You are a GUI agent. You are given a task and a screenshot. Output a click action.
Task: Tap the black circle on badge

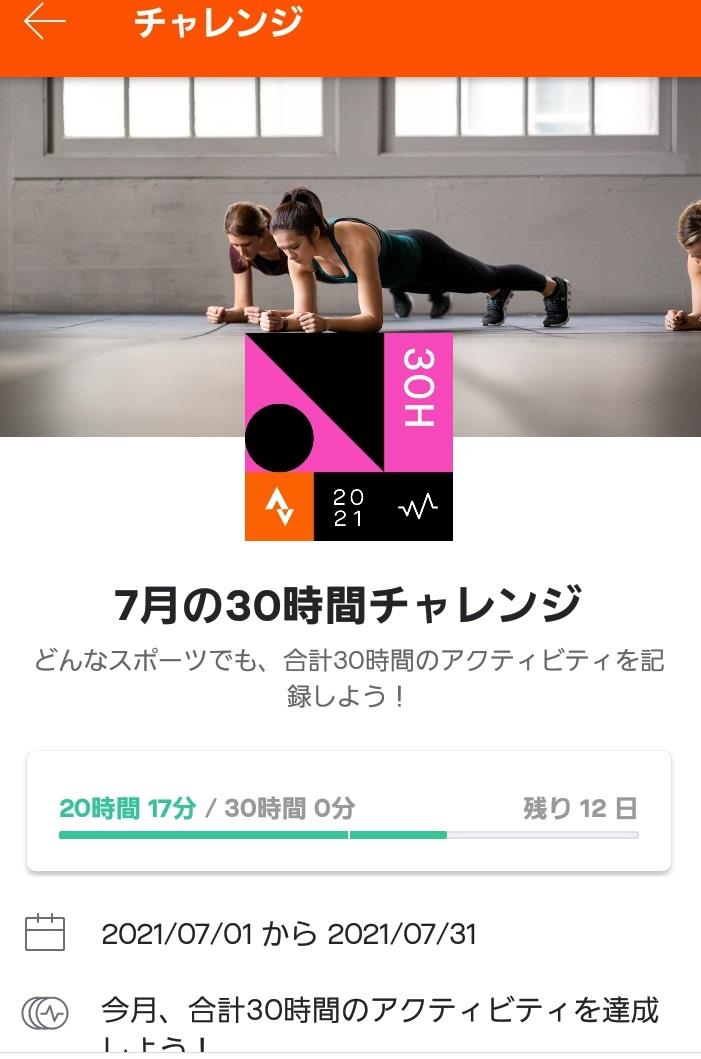pos(279,438)
